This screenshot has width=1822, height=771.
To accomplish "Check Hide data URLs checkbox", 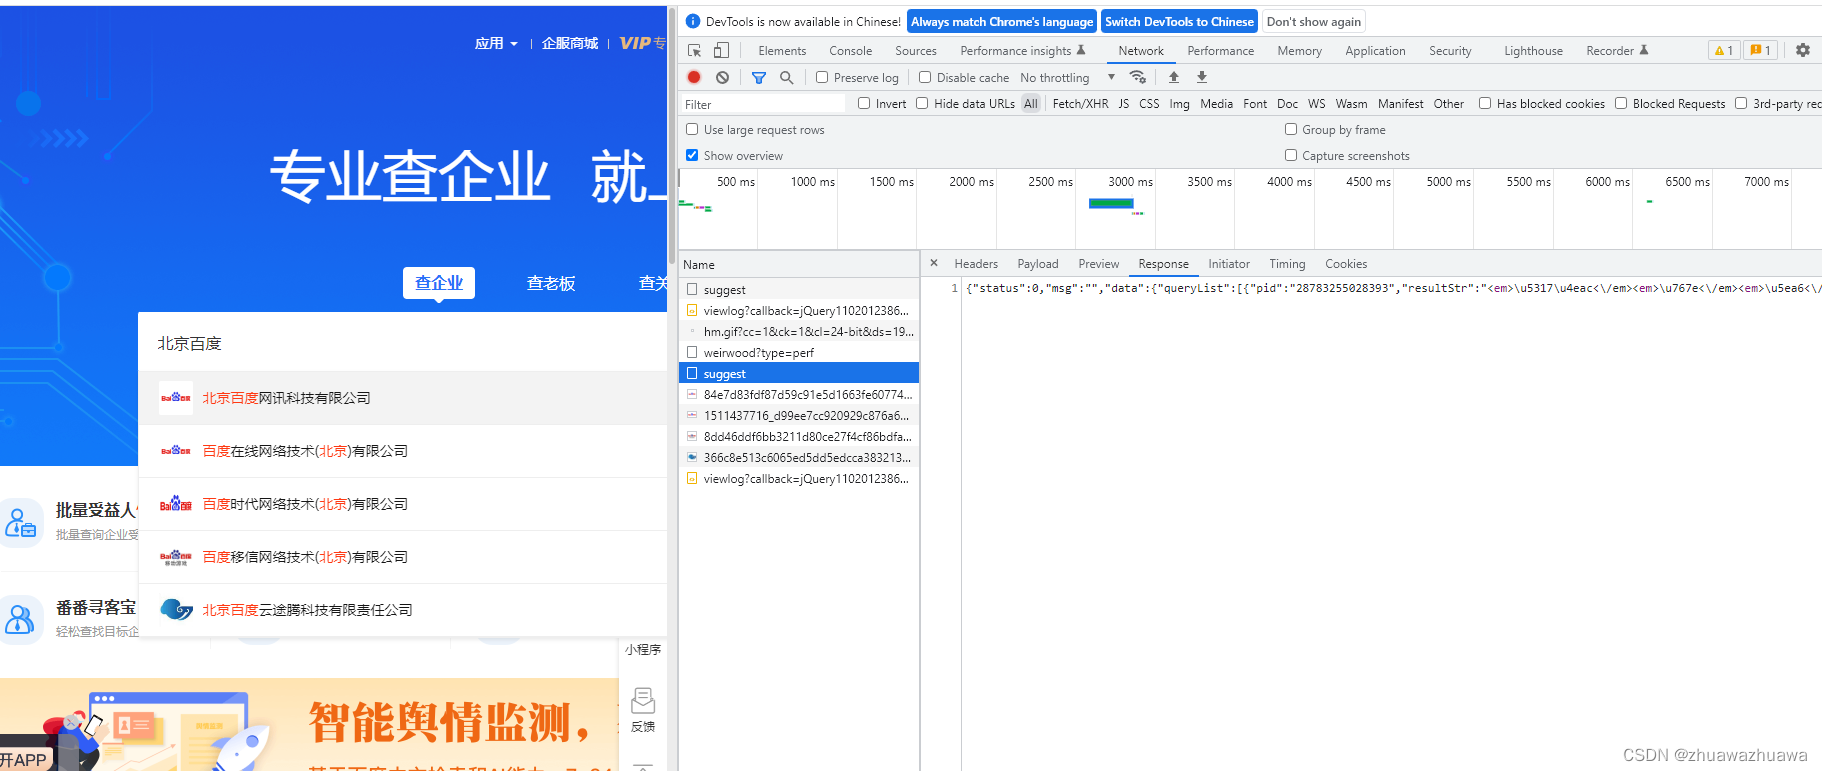I will (922, 103).
